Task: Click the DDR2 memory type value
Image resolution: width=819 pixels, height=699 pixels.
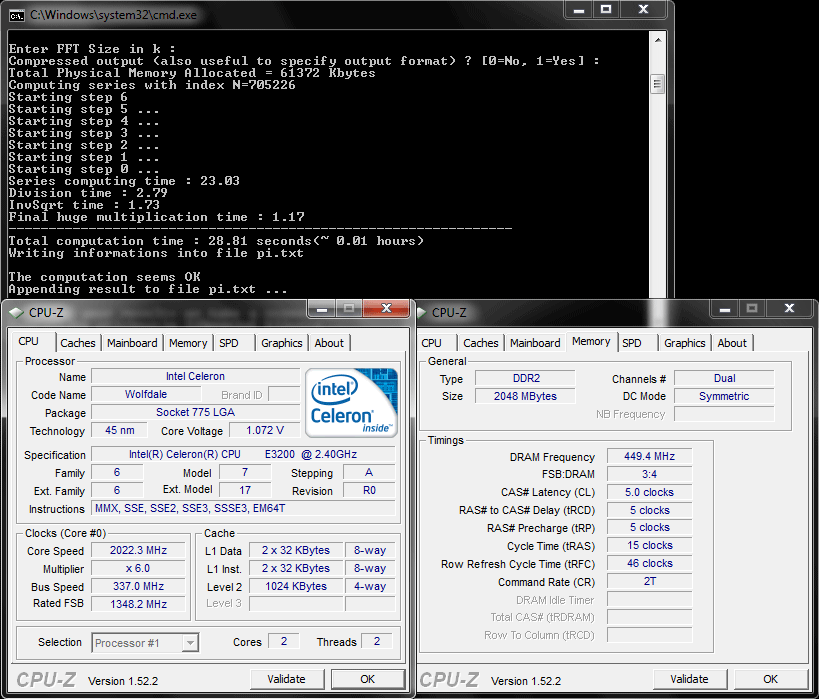Action: [x=525, y=378]
